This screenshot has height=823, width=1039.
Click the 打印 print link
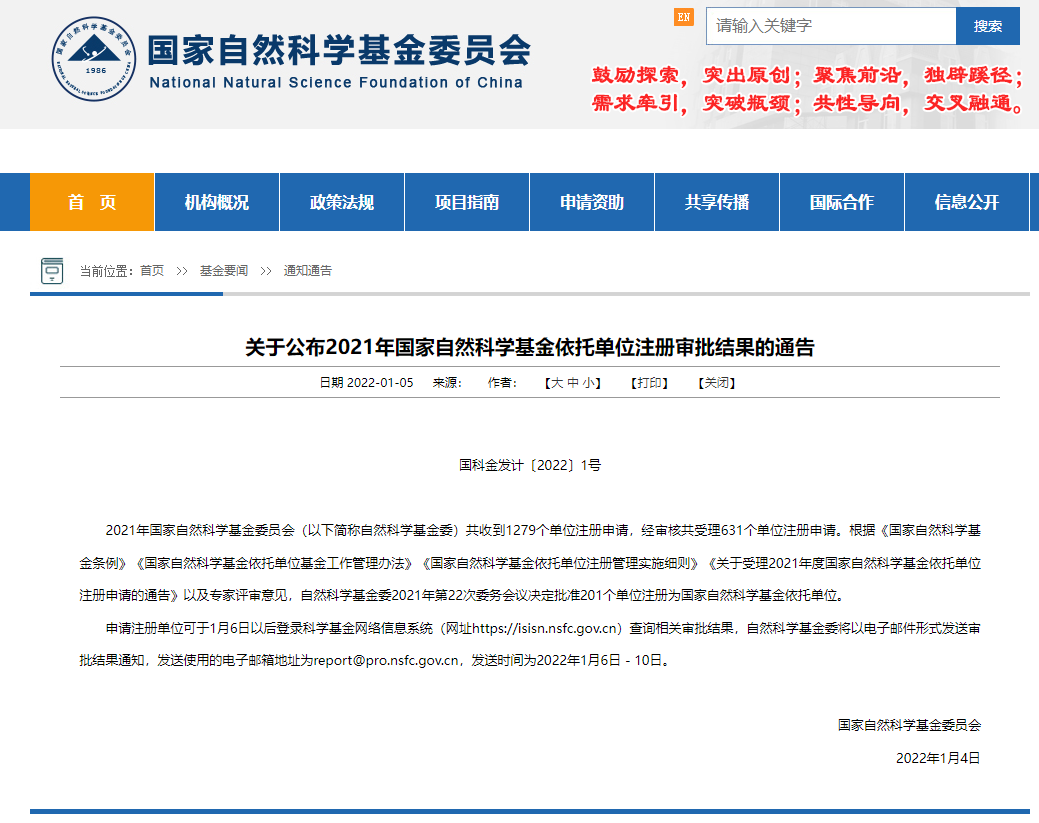(649, 383)
